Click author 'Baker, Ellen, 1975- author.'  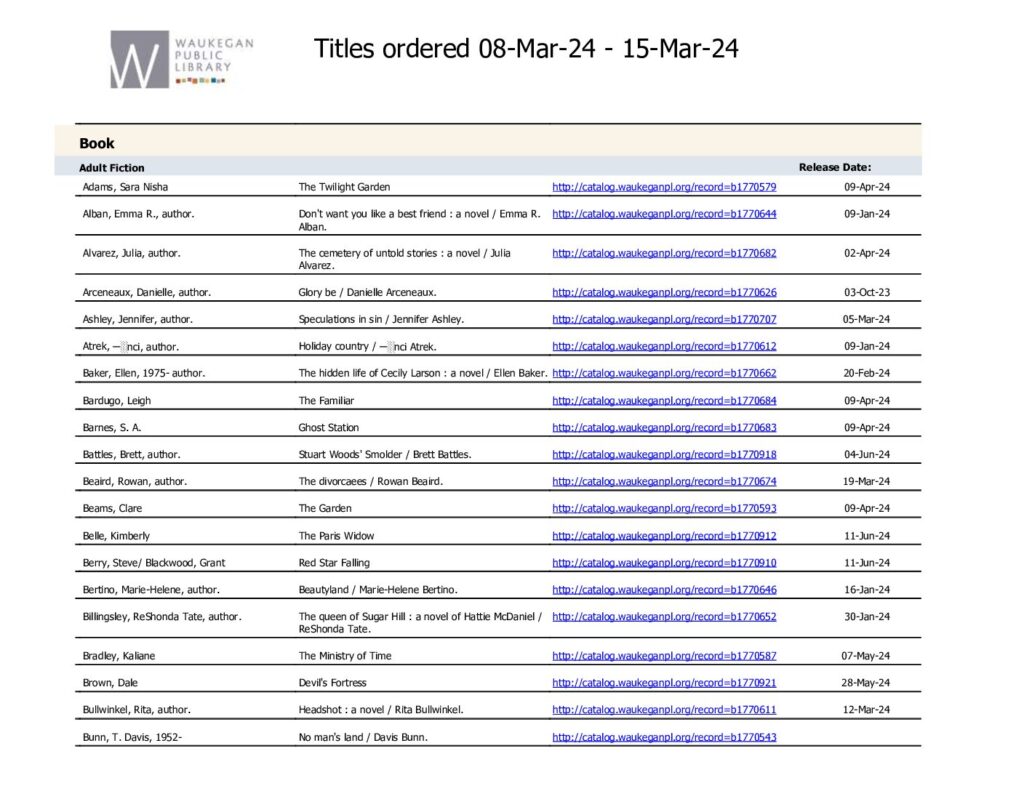point(144,373)
